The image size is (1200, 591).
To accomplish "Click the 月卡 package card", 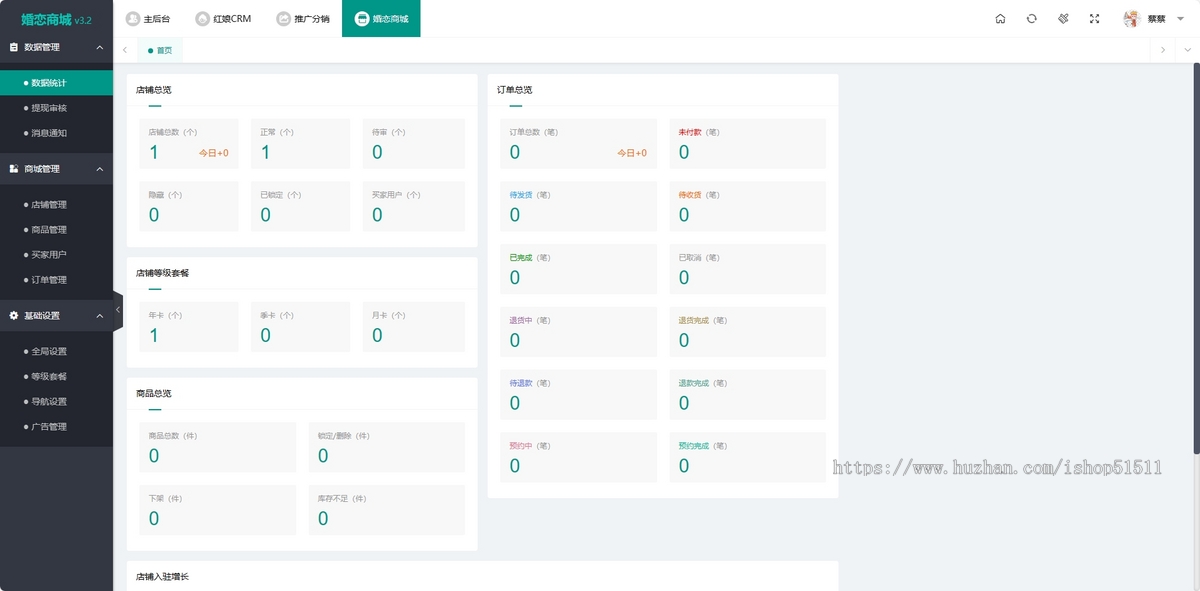I will pyautogui.click(x=414, y=327).
